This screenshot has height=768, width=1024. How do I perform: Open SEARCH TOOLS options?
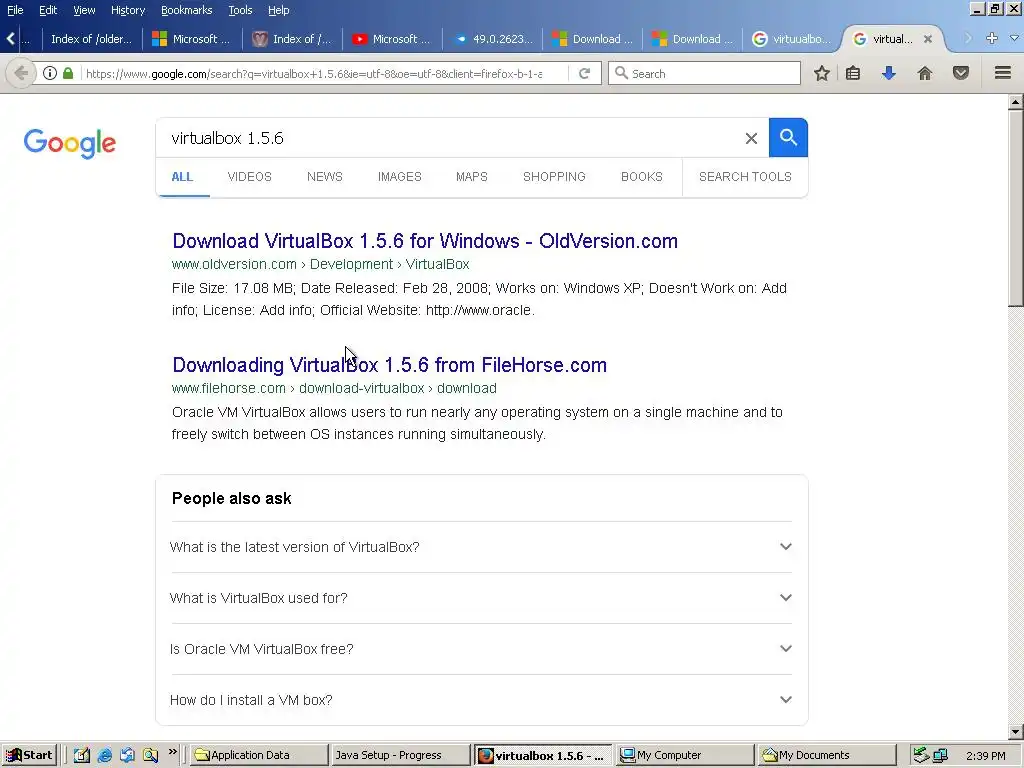[x=745, y=177]
